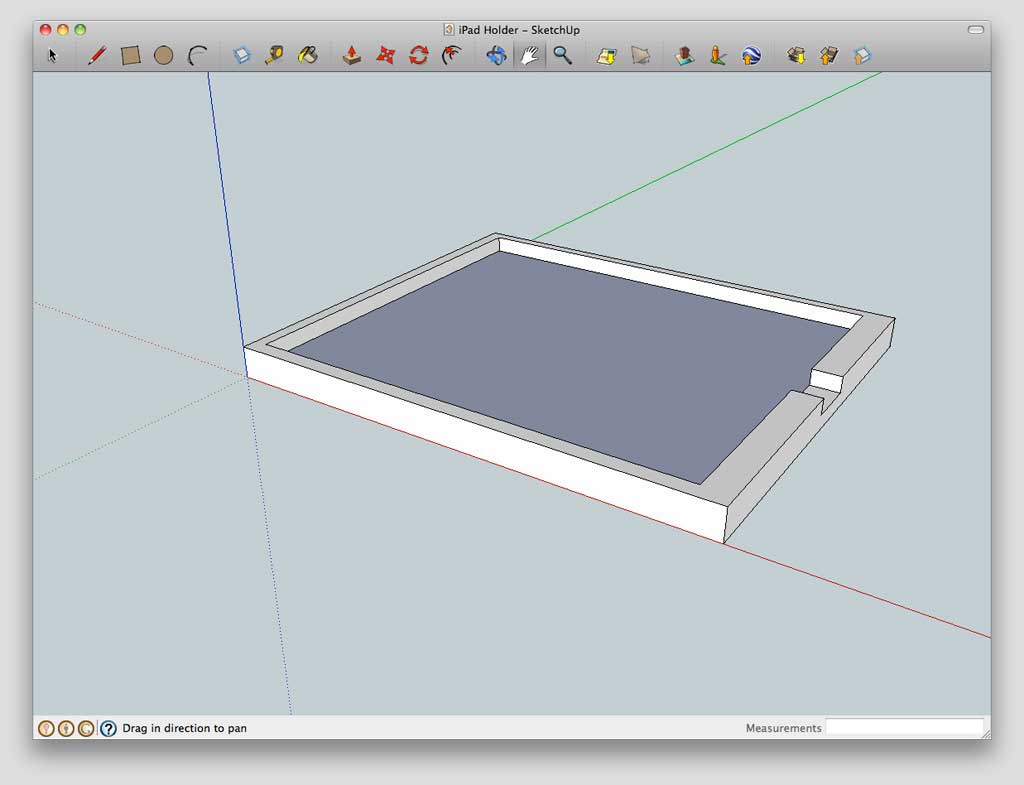Click the Photo Textures icon
This screenshot has width=1024, height=785.
pyautogui.click(x=718, y=56)
